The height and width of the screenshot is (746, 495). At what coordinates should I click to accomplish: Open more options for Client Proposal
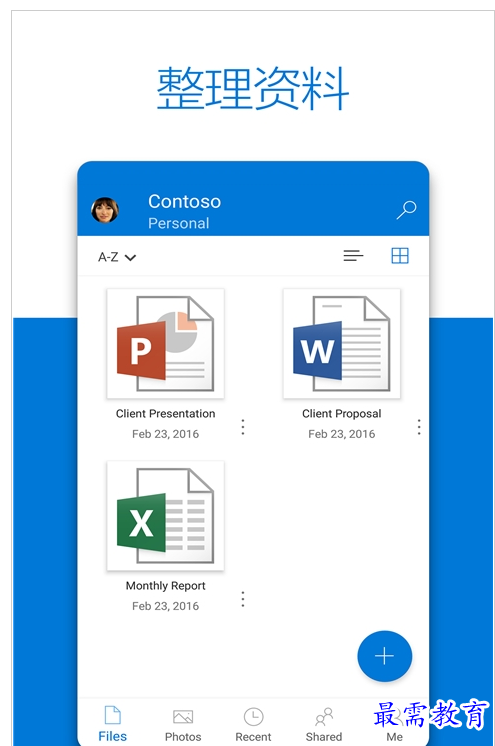(x=419, y=427)
